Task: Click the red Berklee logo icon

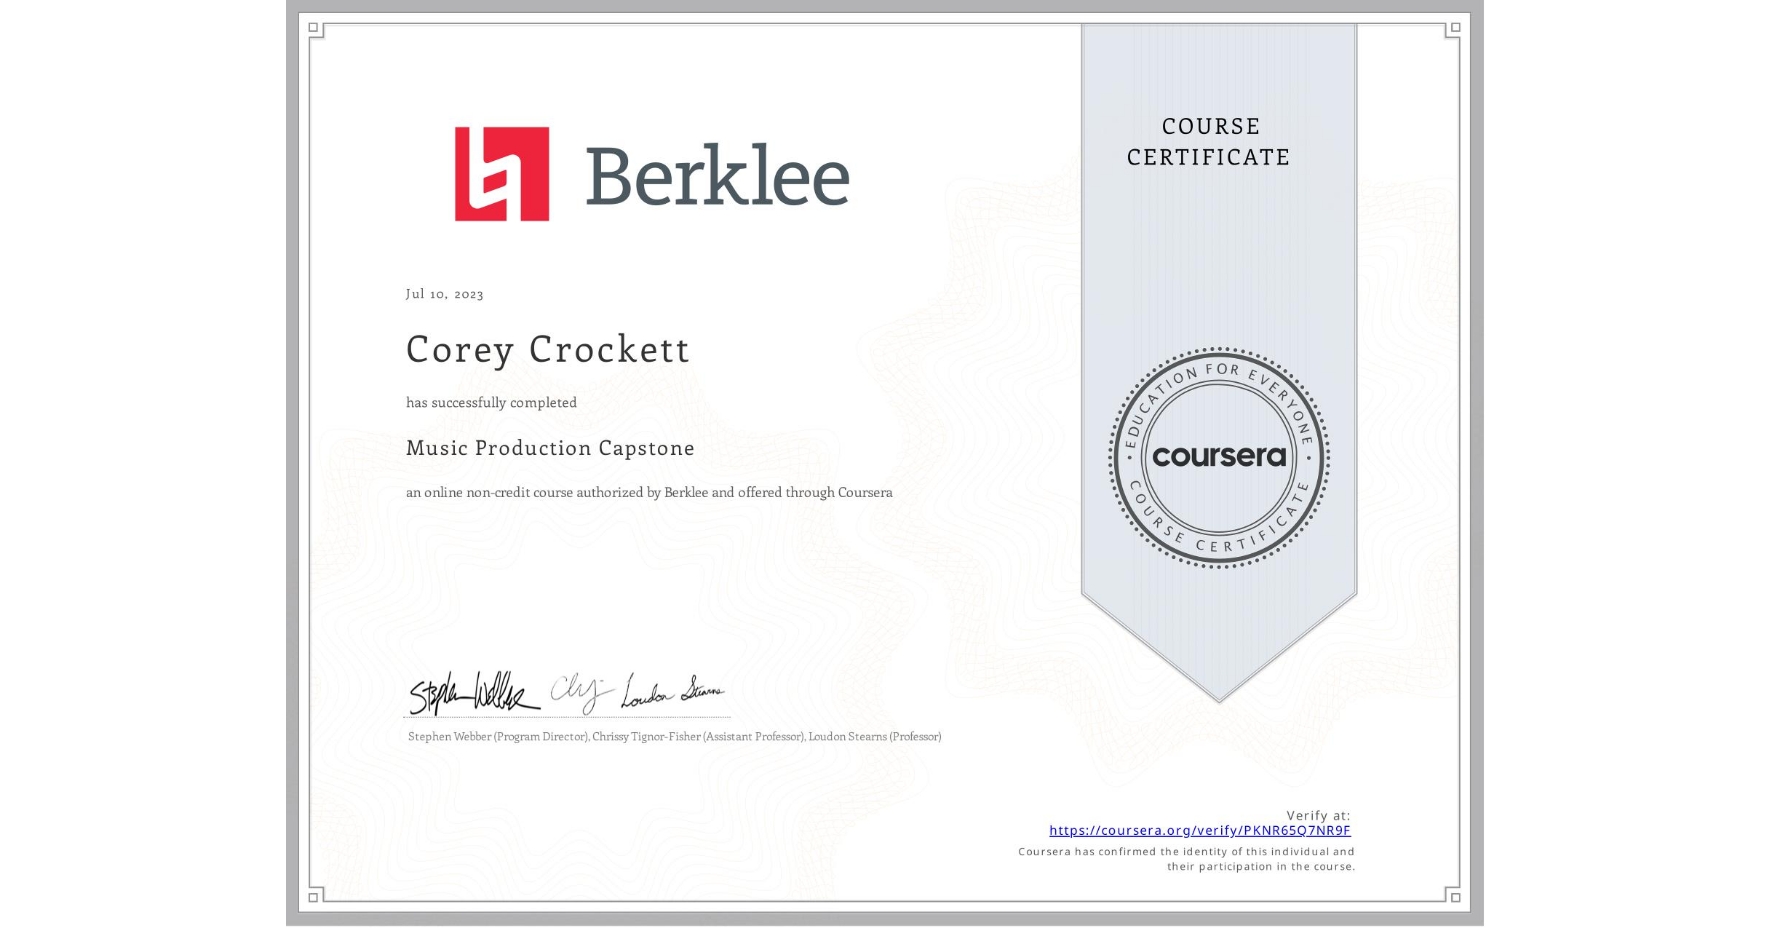Action: pyautogui.click(x=500, y=175)
